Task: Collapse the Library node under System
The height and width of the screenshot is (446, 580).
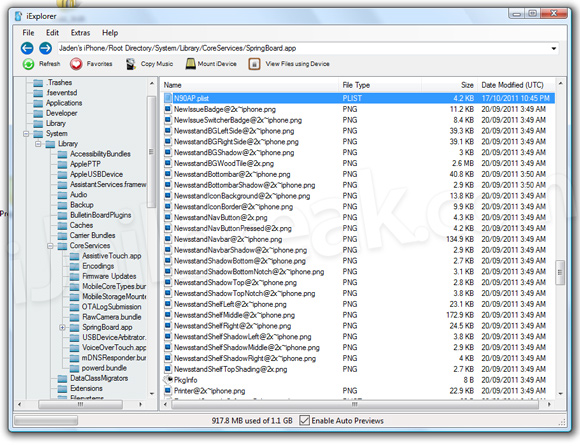Action: point(38,144)
